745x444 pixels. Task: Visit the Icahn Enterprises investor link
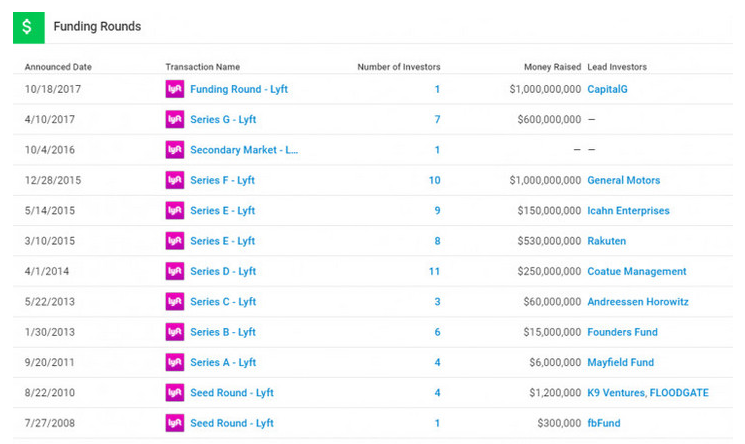click(628, 211)
